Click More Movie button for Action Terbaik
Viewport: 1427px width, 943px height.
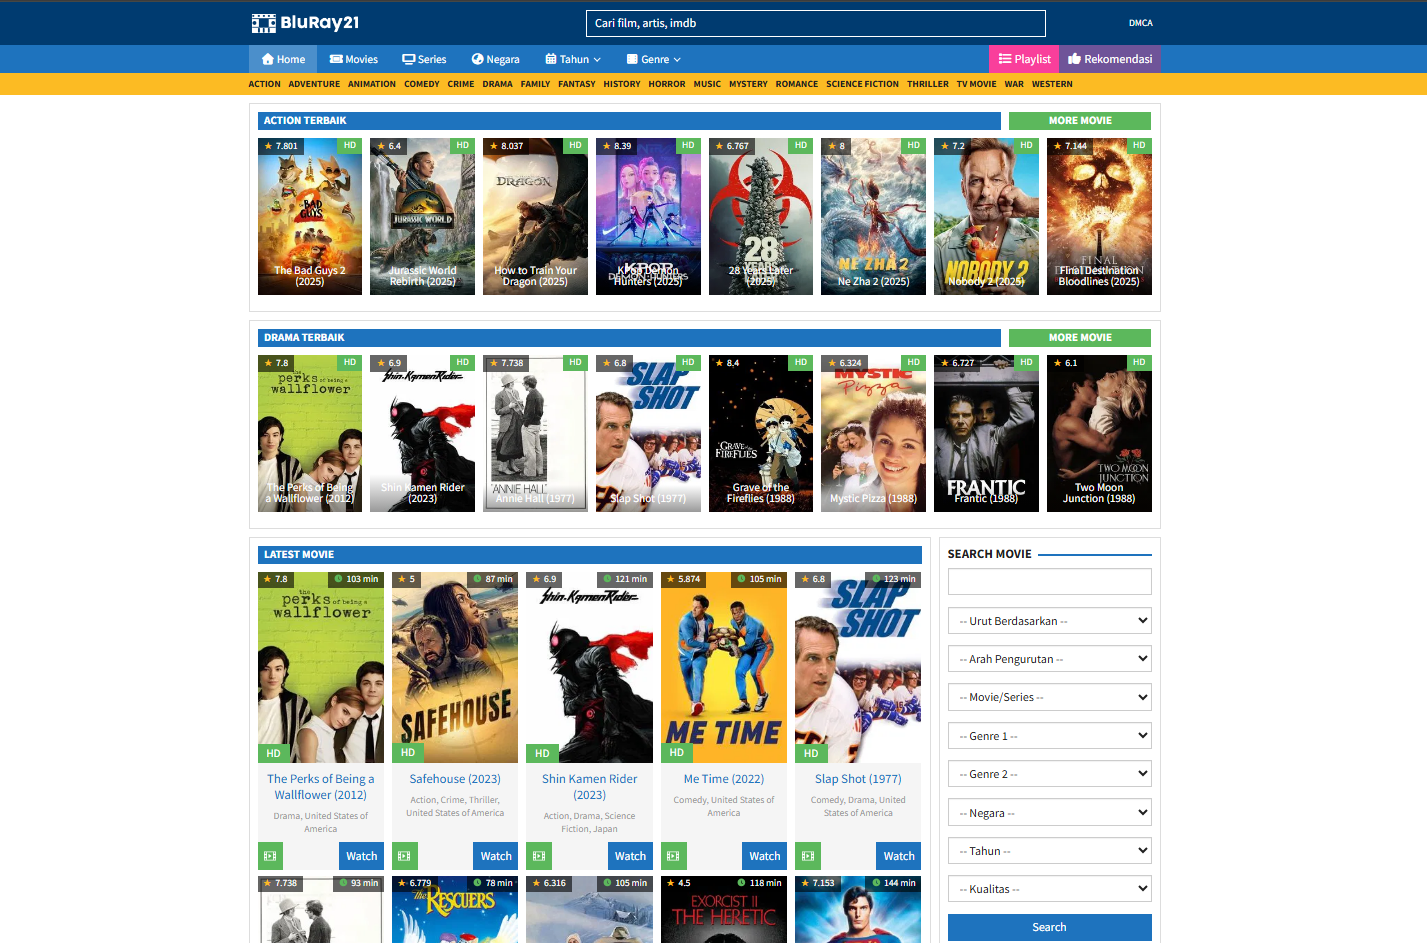click(1079, 121)
